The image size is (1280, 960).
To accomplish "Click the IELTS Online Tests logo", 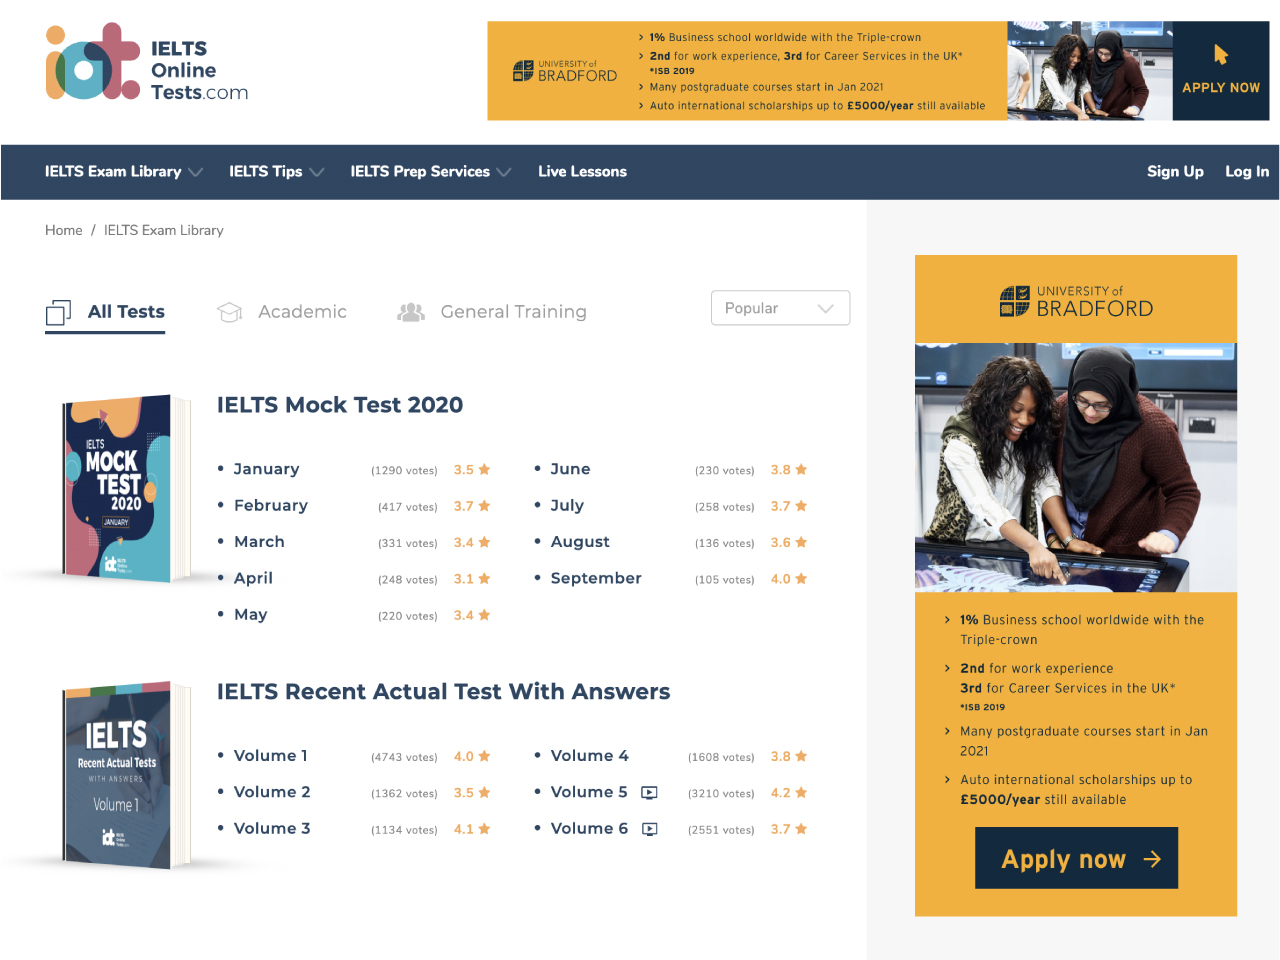I will point(147,62).
